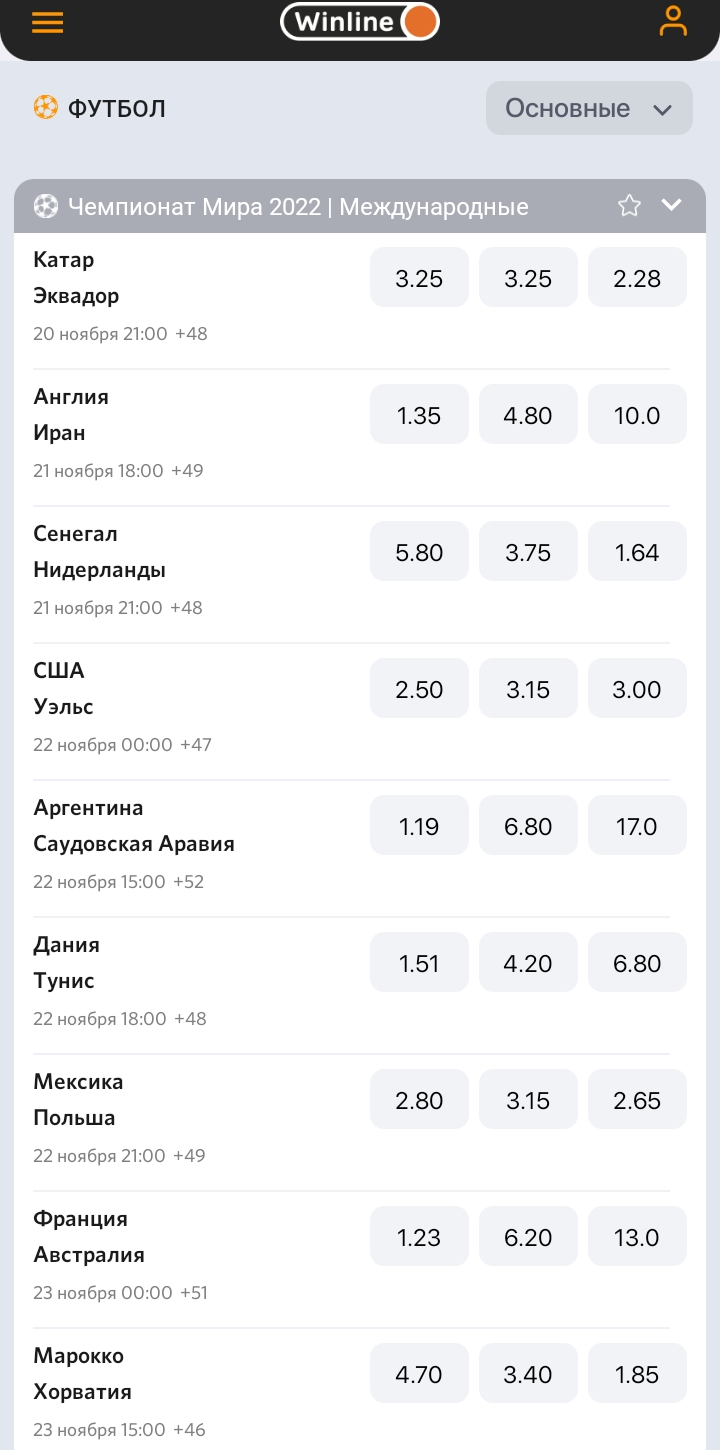Open the Дания vs Тунис match
This screenshot has width=720, height=1450.
[x=66, y=963]
